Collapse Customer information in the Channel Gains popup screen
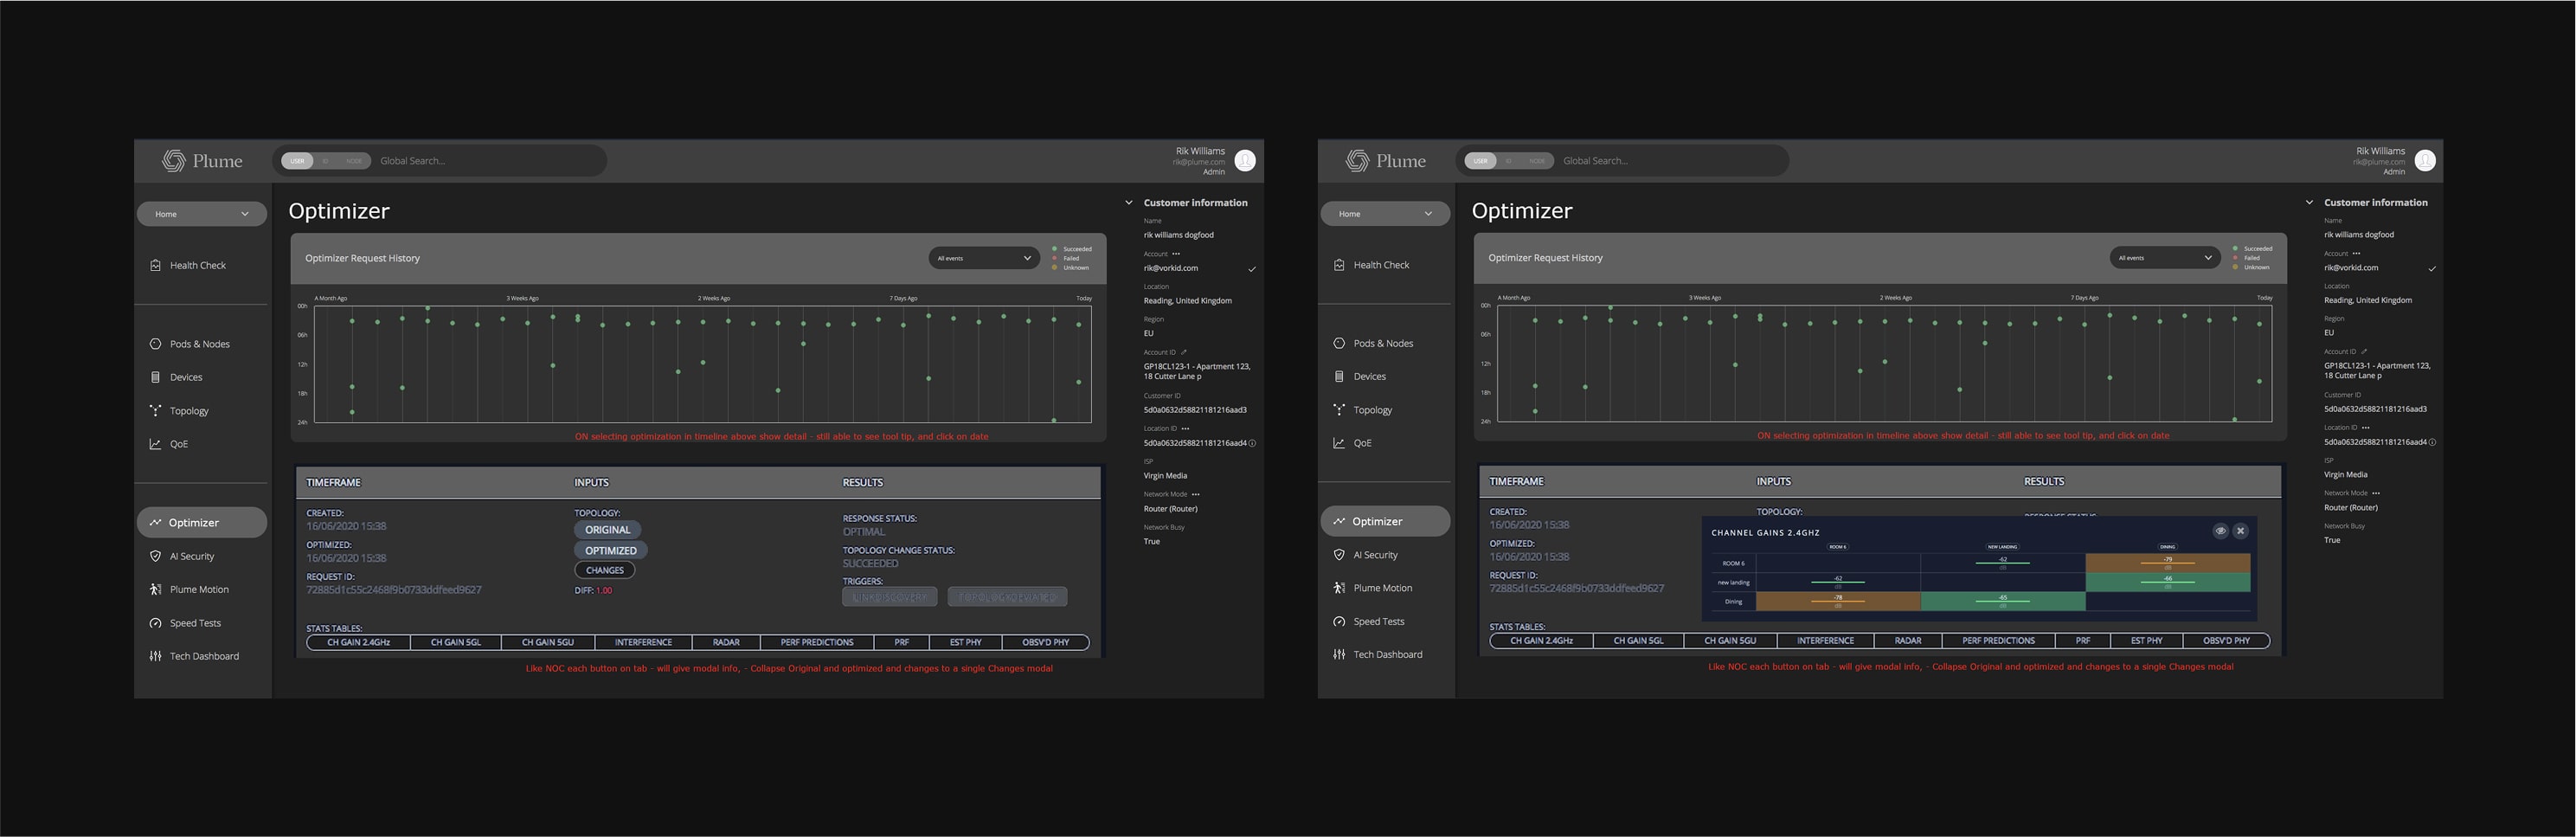This screenshot has height=837, width=2576. [x=2309, y=203]
